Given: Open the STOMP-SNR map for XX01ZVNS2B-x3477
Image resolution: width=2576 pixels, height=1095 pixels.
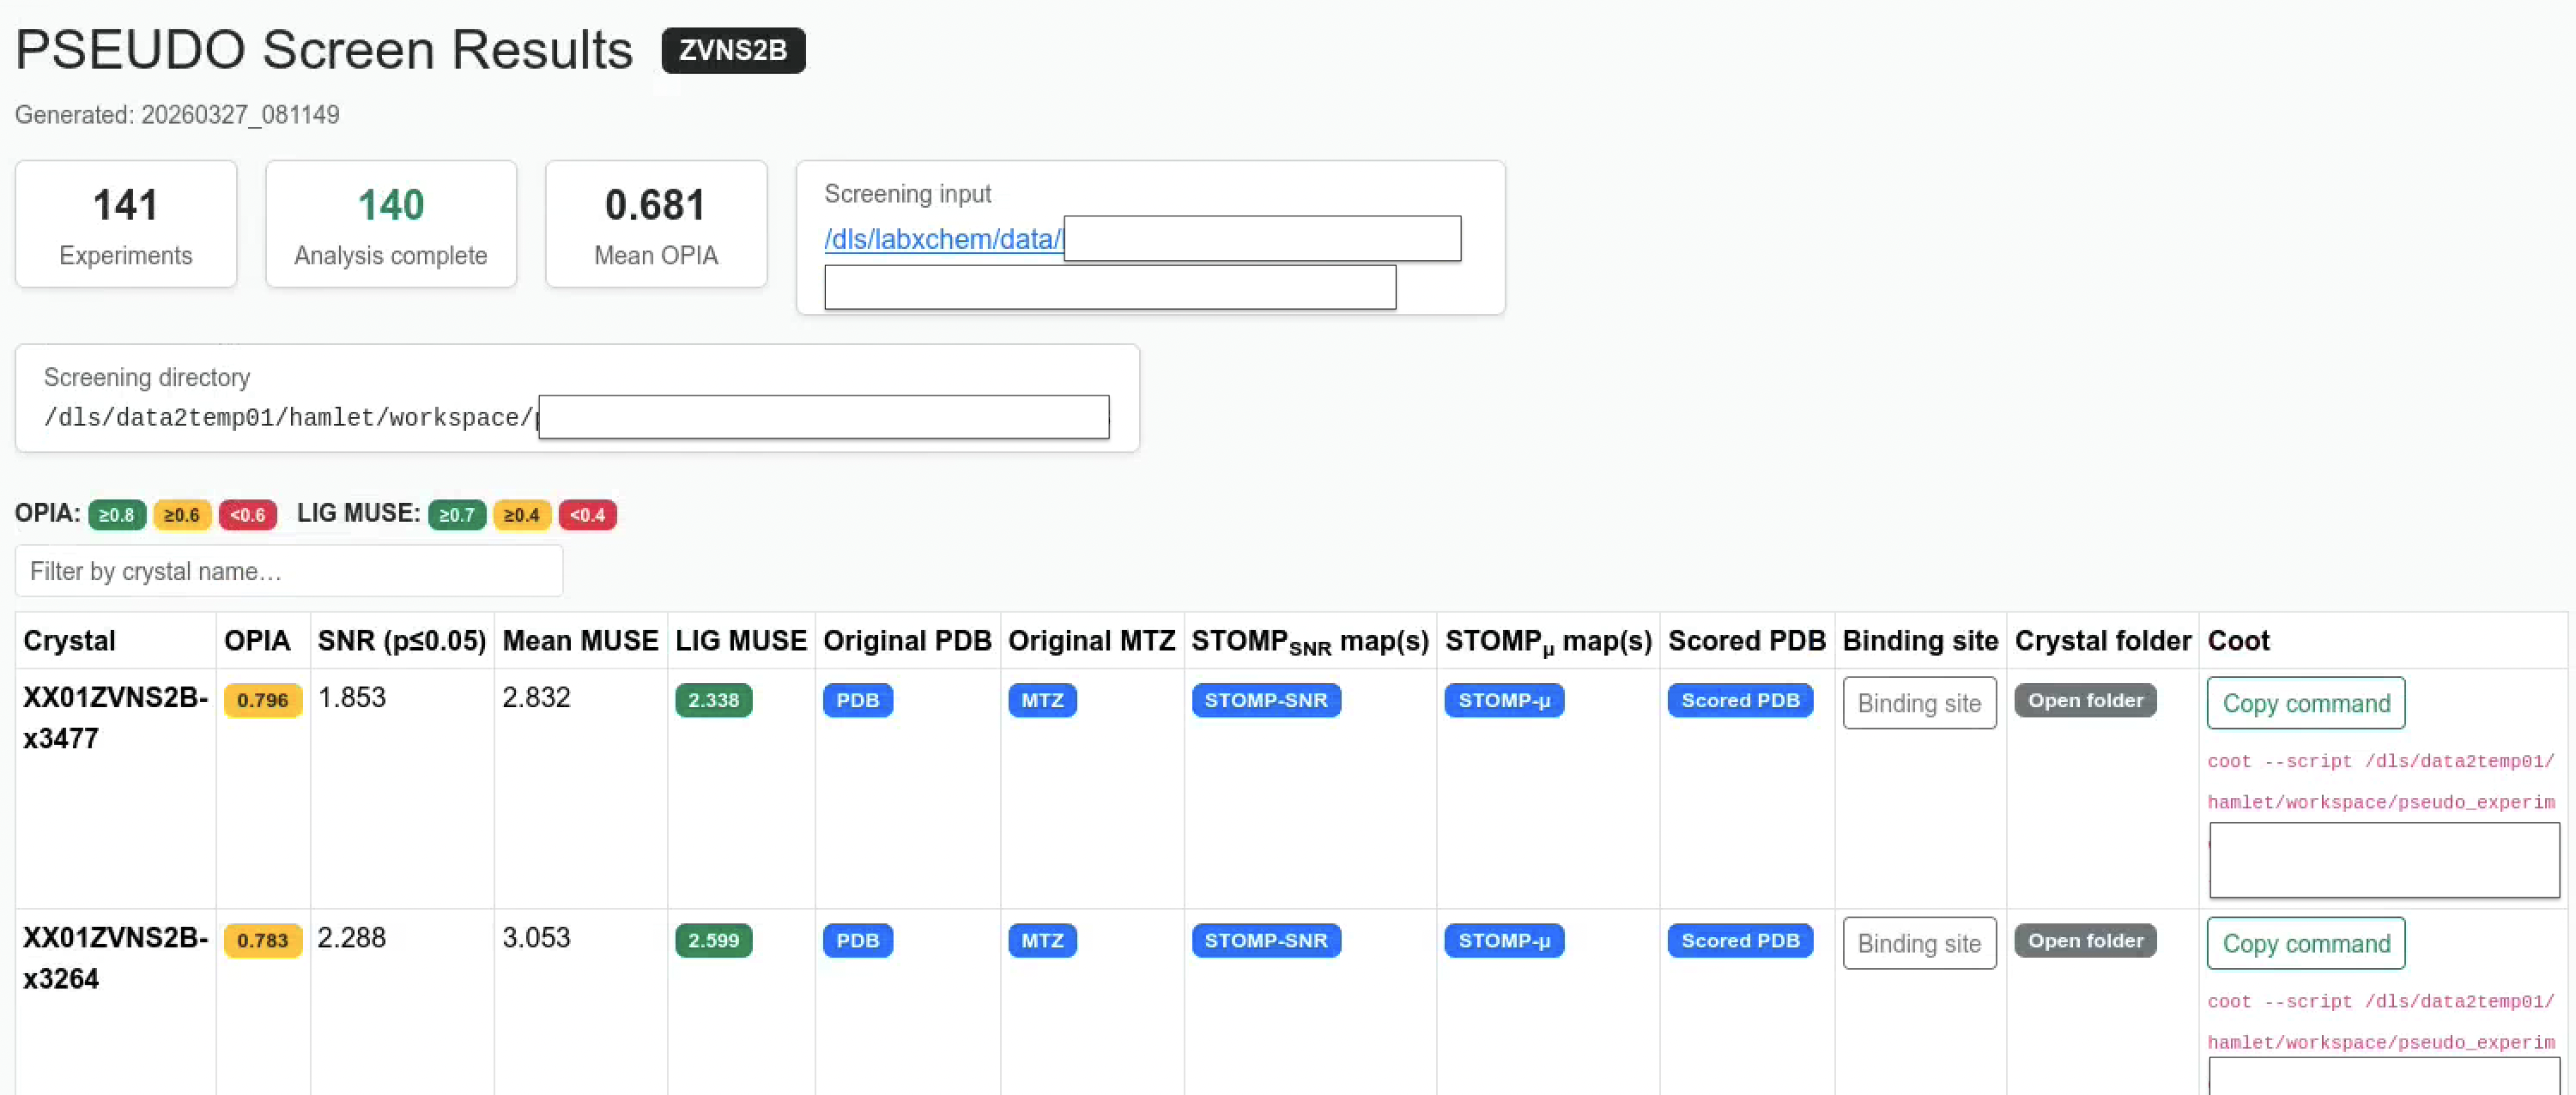Looking at the screenshot, I should tap(1265, 700).
